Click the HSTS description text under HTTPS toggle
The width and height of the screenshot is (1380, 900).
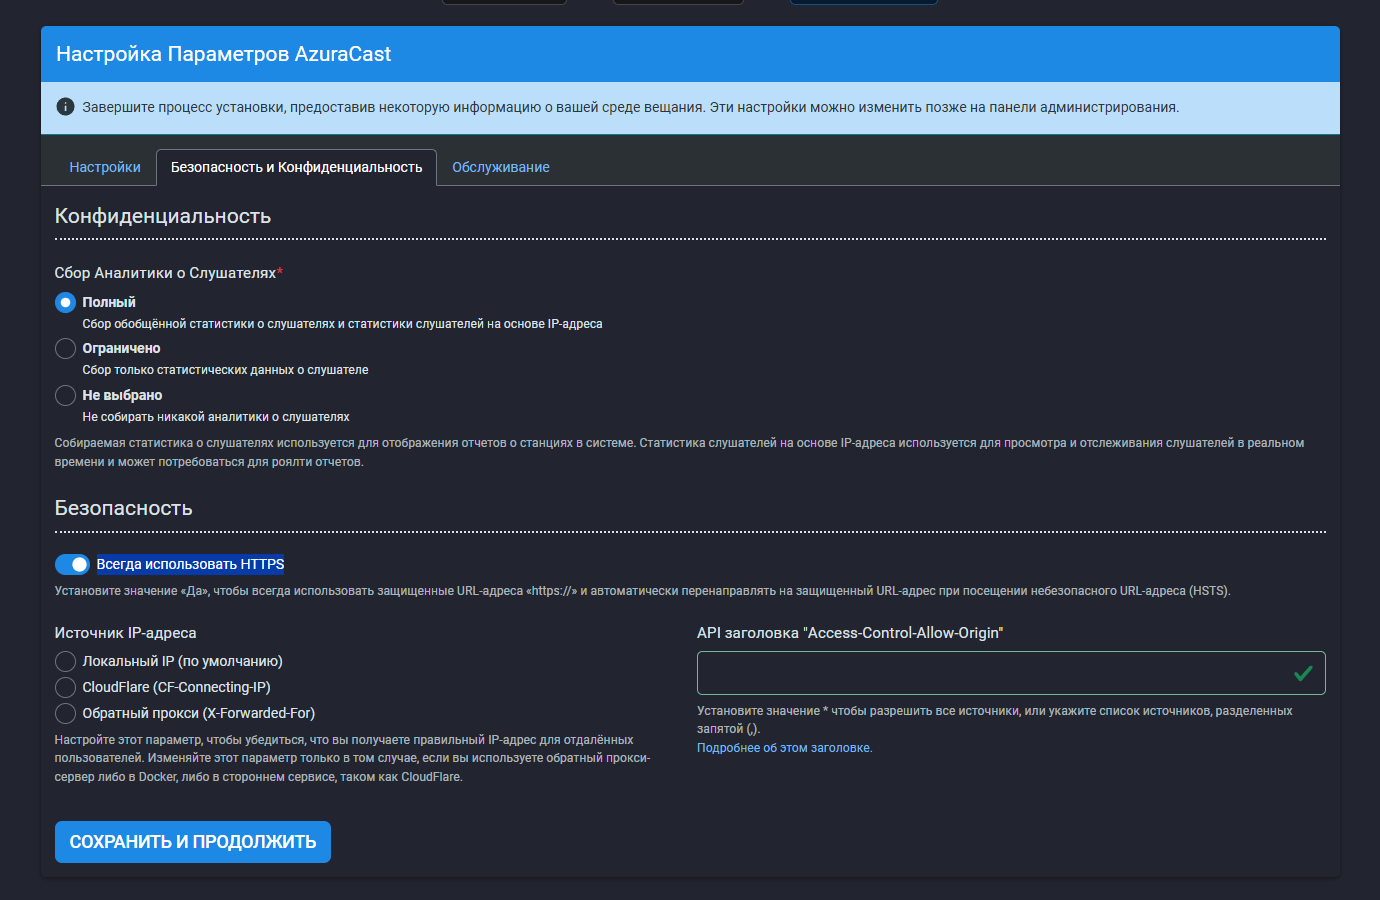pyautogui.click(x=642, y=591)
